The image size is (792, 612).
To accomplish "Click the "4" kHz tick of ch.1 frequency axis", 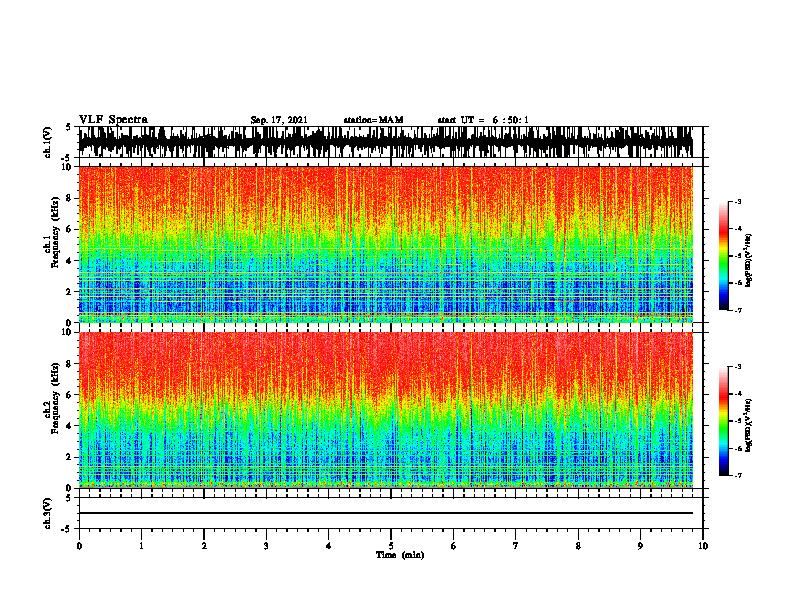I will (x=70, y=261).
